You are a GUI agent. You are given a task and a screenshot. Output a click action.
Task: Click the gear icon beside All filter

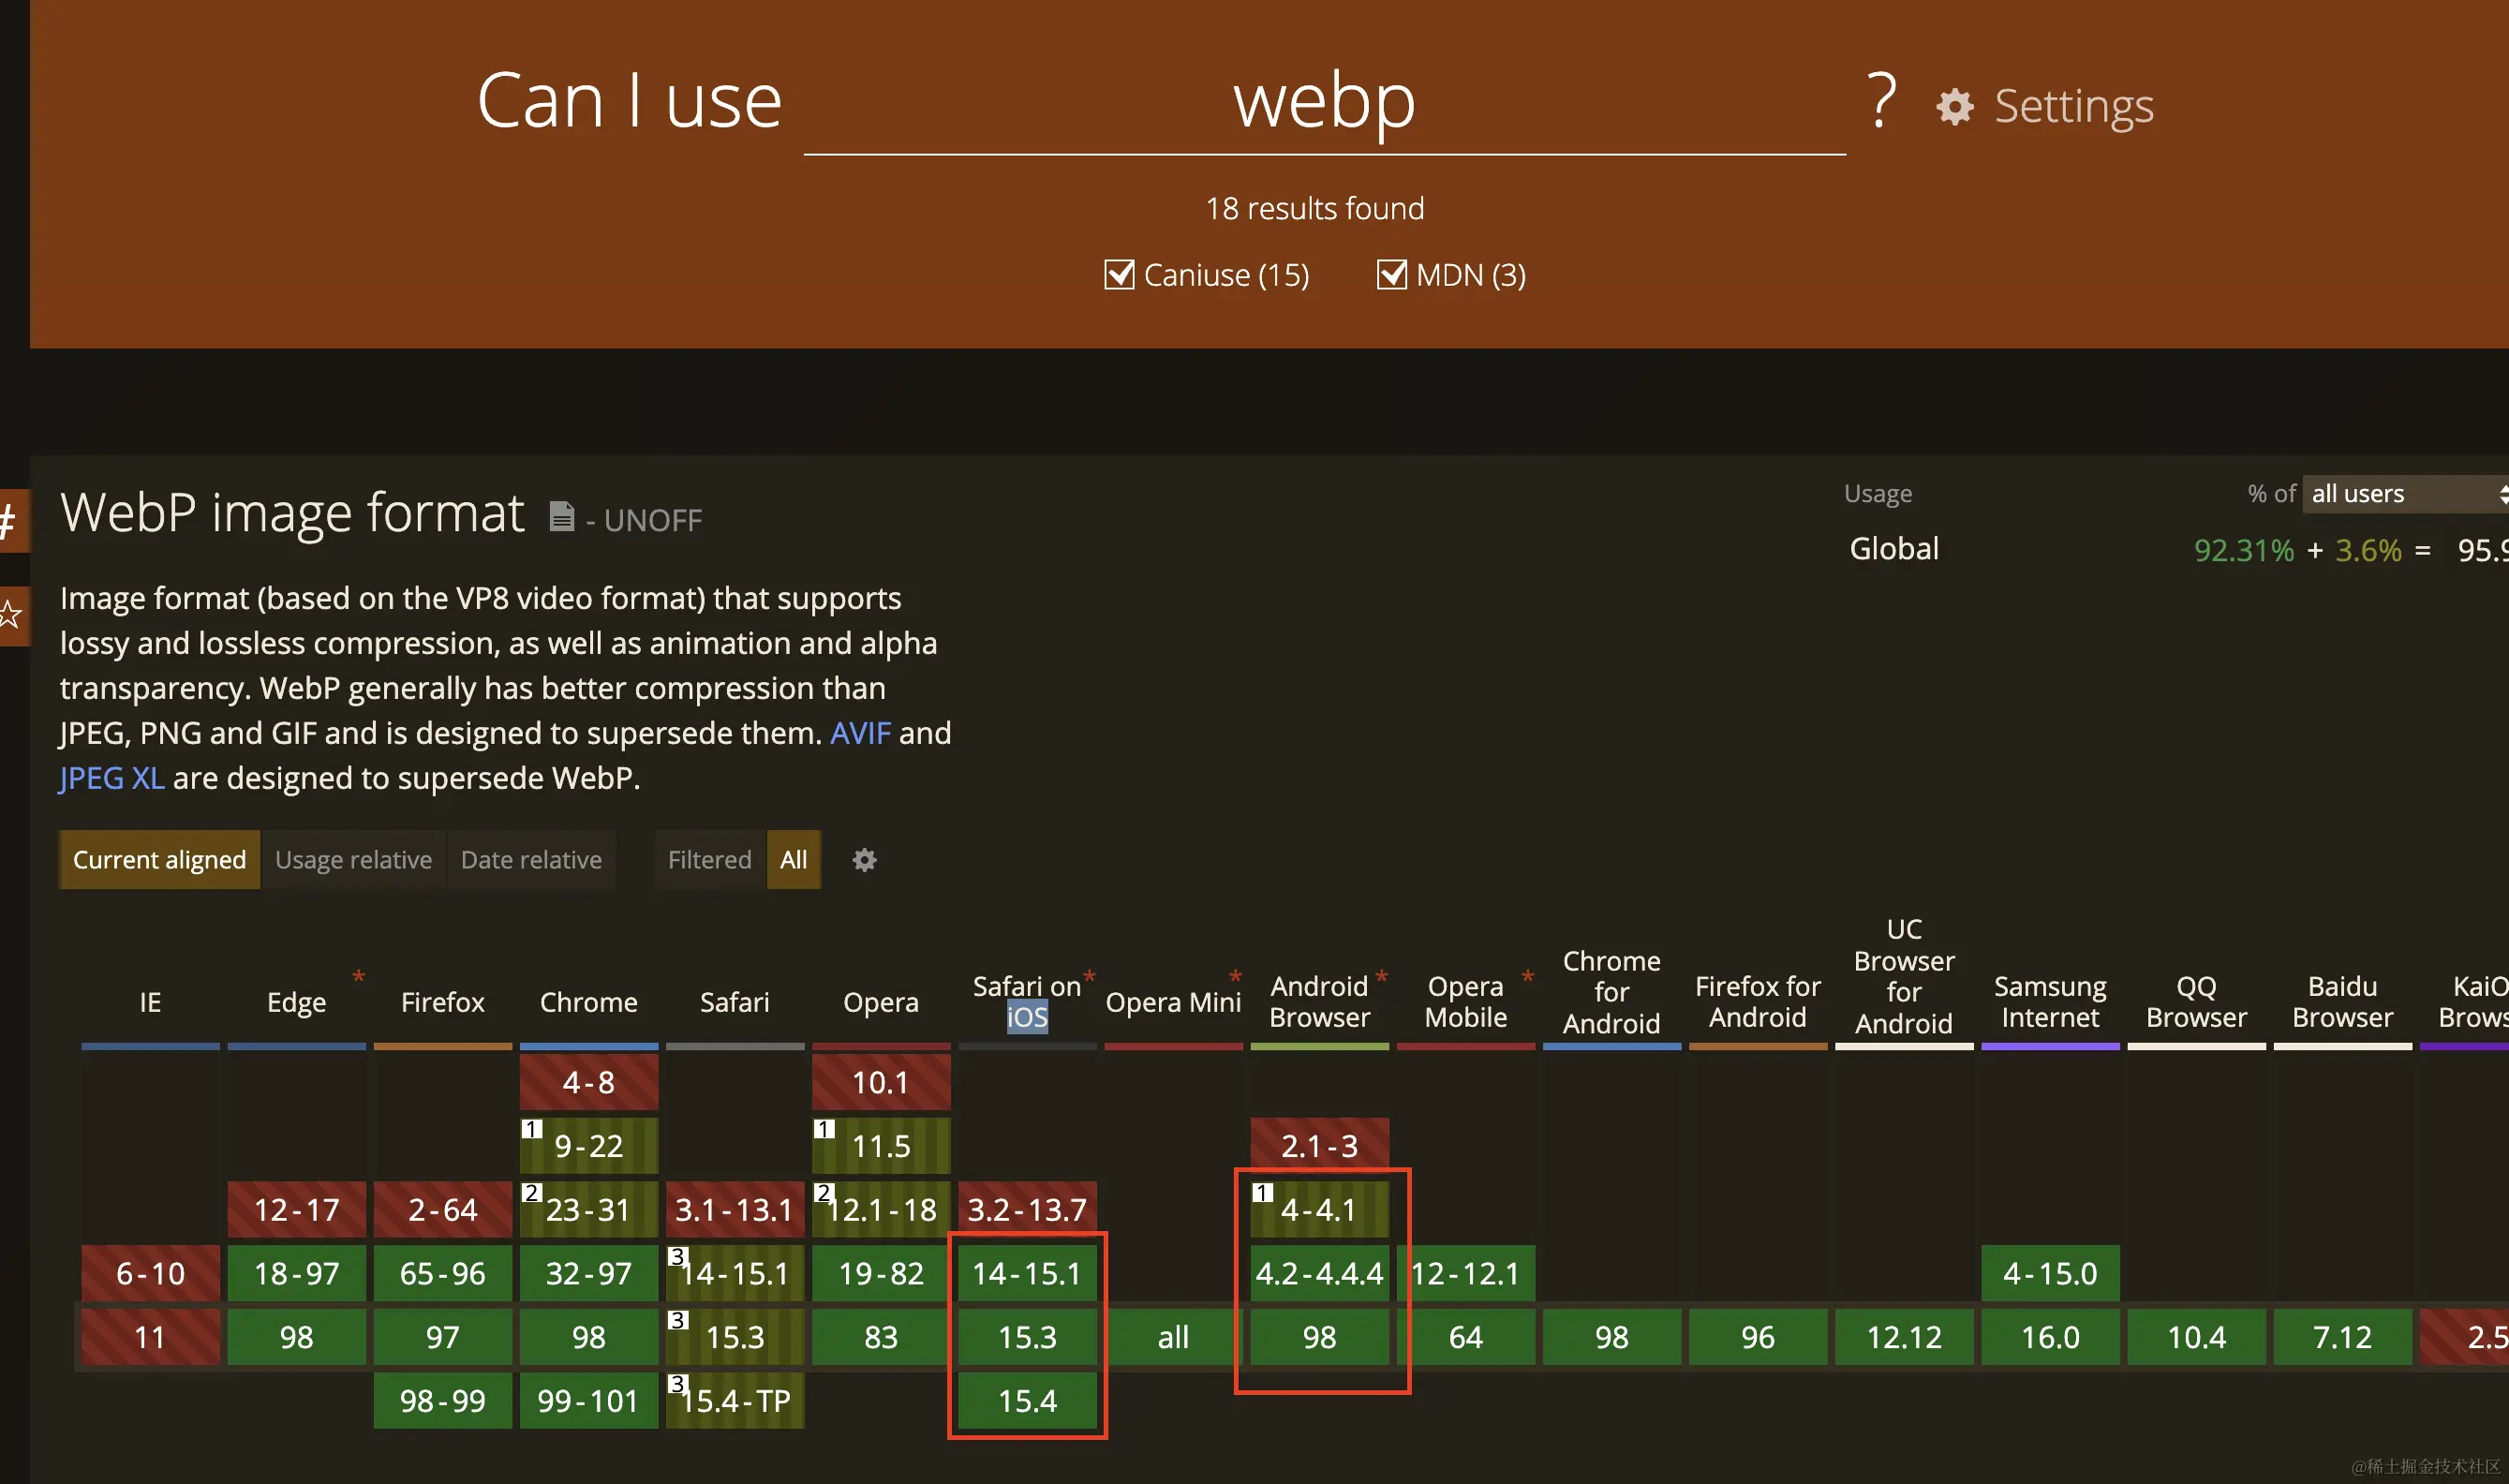pos(864,860)
